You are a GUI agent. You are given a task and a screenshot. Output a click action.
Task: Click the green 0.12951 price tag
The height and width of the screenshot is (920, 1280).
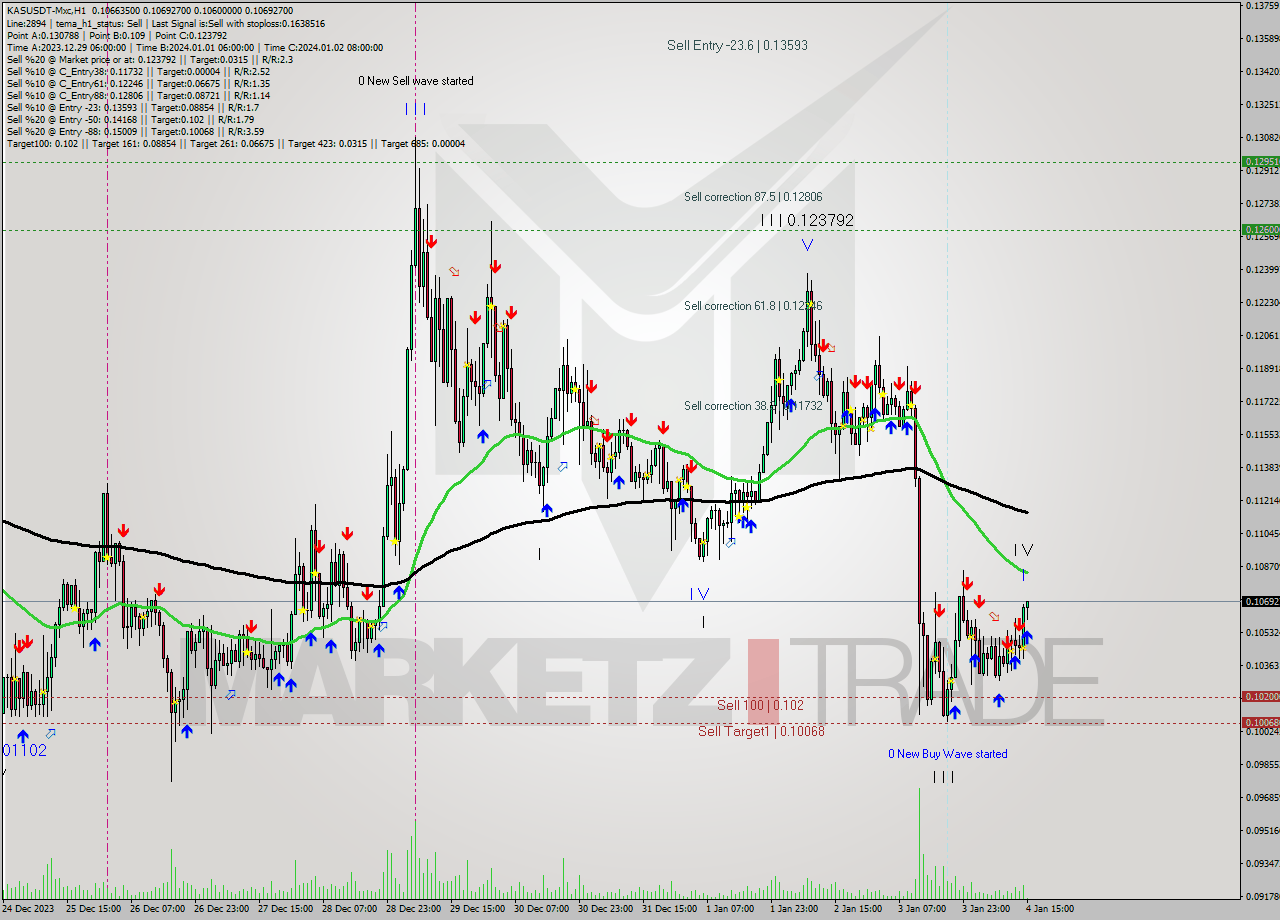[x=1261, y=161]
